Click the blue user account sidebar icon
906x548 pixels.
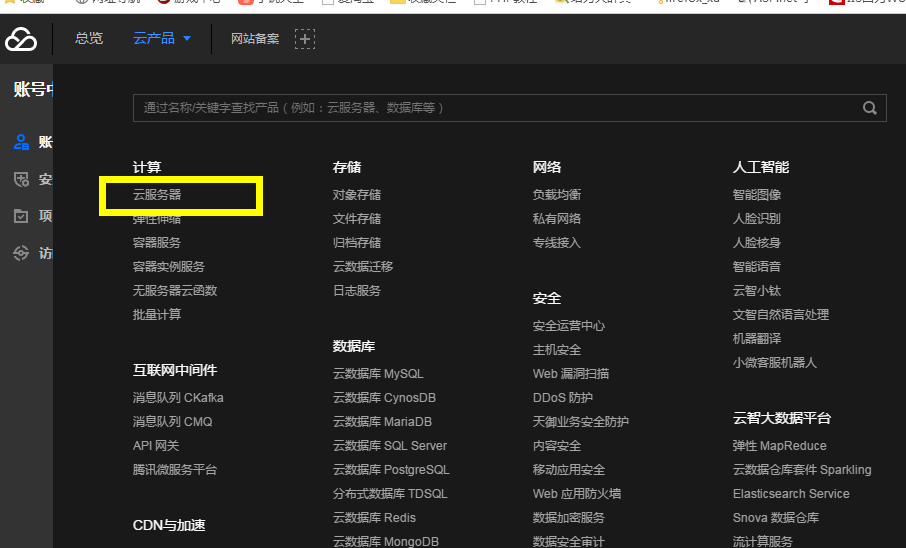[21, 142]
